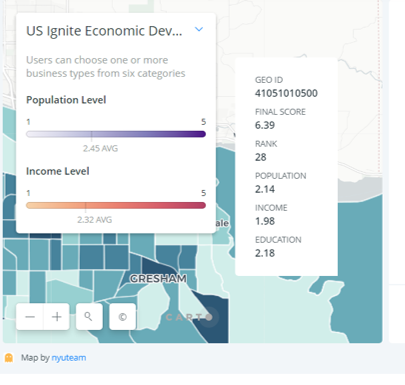Click the RANK value 28
The width and height of the screenshot is (405, 385).
click(260, 157)
